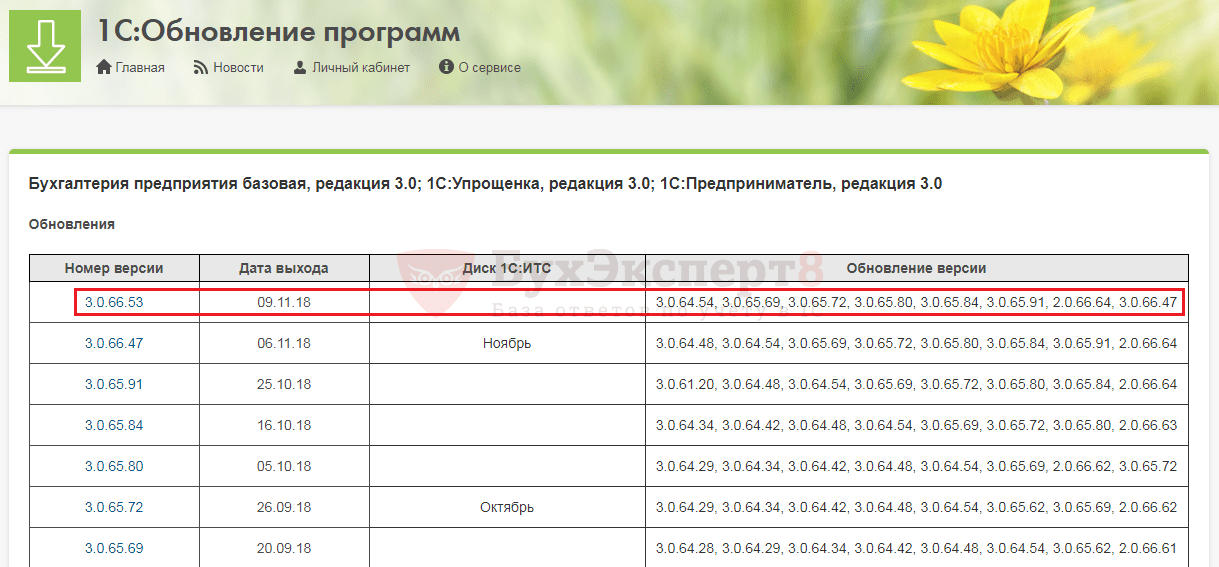
Task: Click update versions list of row 3.0.65.72
Action: click(916, 507)
